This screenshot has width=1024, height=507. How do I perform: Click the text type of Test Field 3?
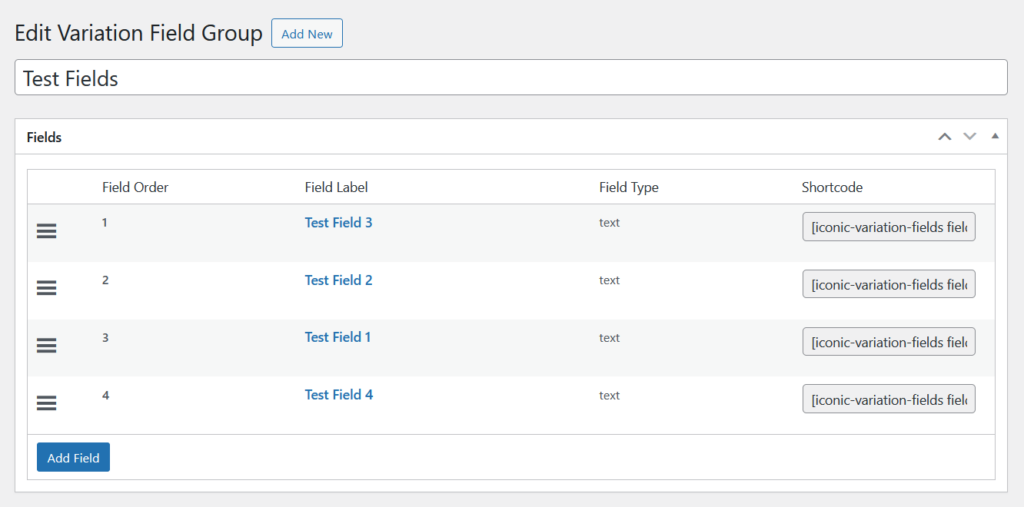609,223
